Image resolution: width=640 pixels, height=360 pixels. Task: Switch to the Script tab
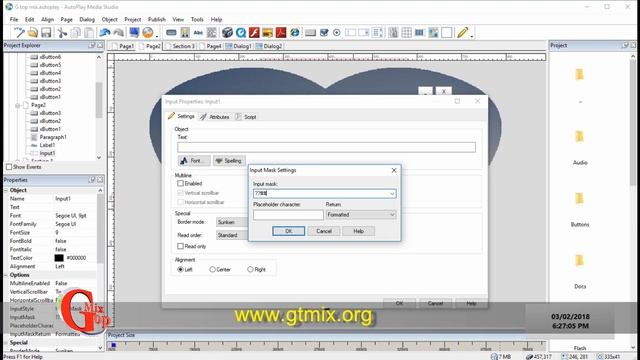pyautogui.click(x=246, y=117)
